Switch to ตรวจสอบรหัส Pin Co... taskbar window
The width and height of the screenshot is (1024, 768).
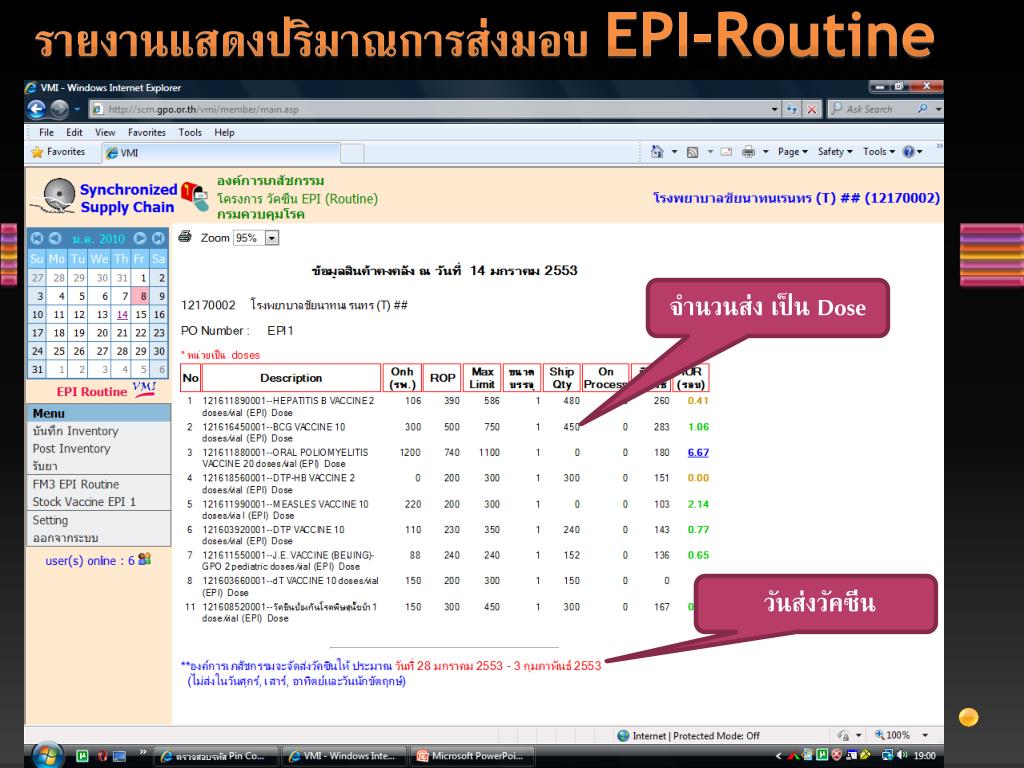click(x=216, y=756)
